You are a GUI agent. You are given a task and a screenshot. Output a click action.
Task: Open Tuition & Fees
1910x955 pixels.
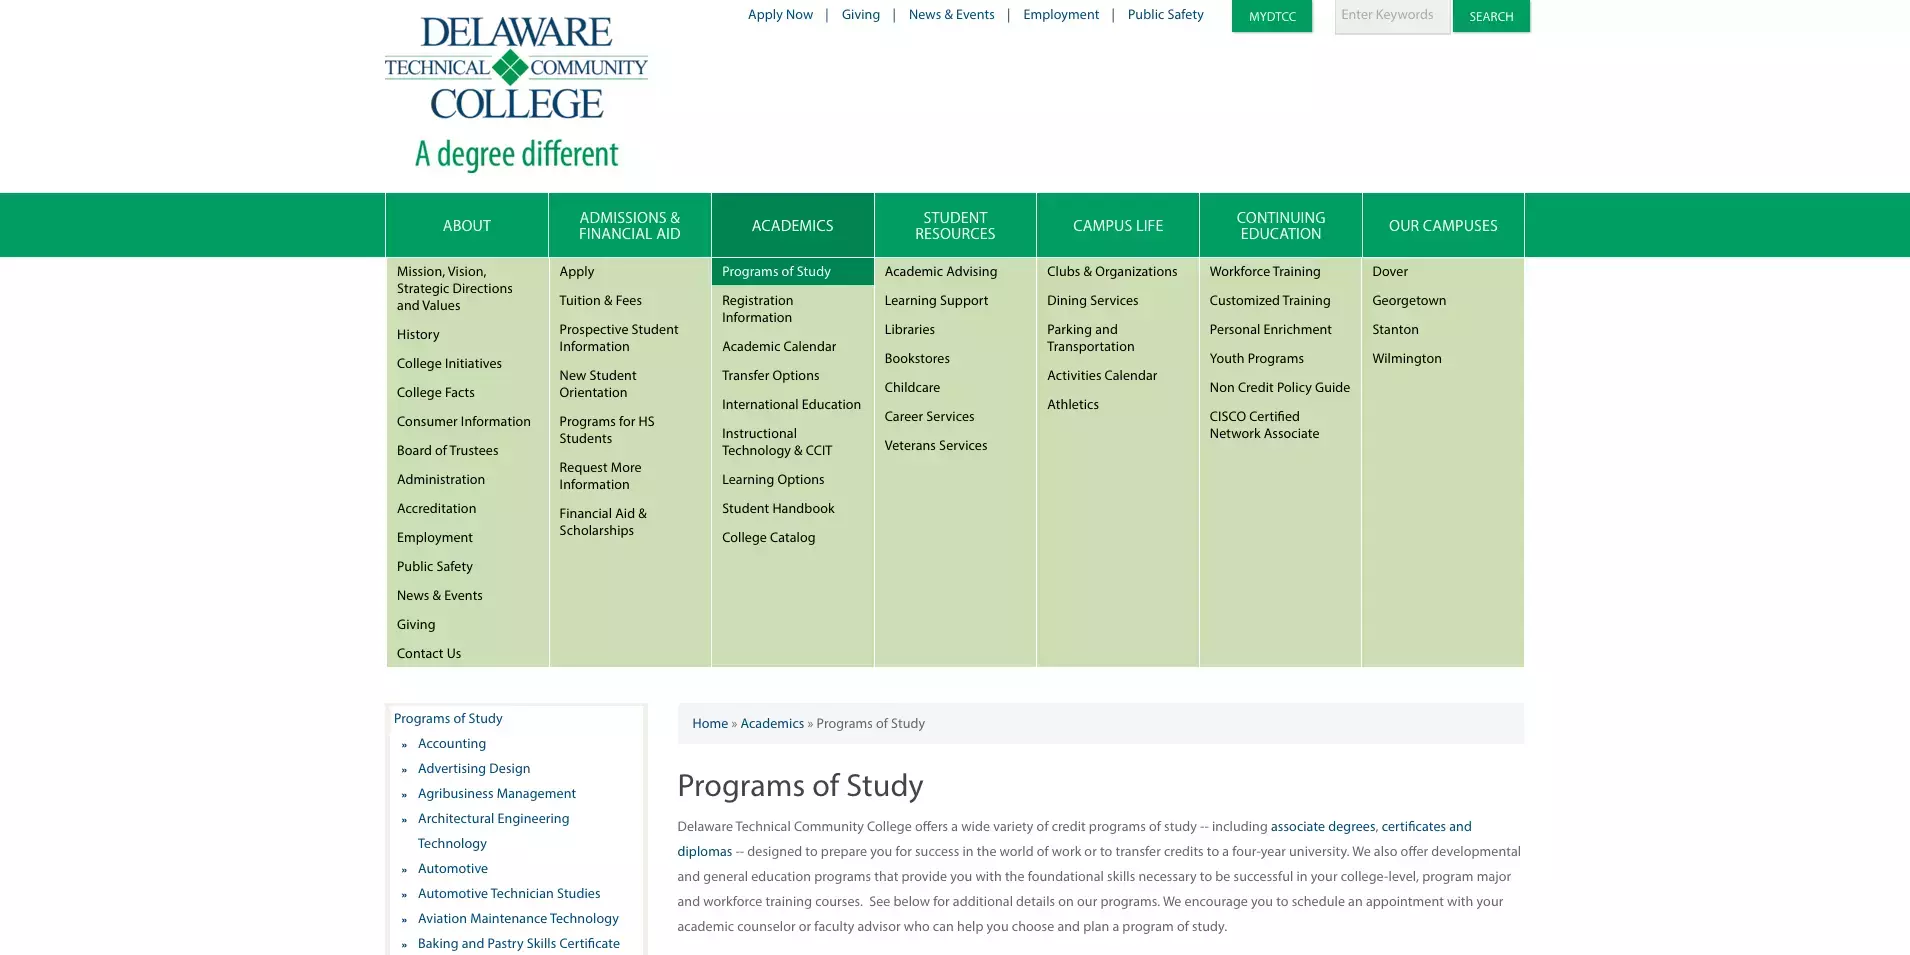[600, 300]
